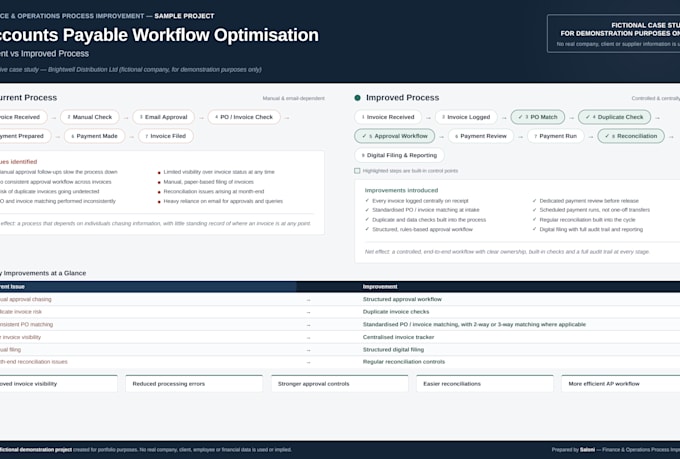
Task: Select the Payment Run step pill
Action: click(x=556, y=136)
